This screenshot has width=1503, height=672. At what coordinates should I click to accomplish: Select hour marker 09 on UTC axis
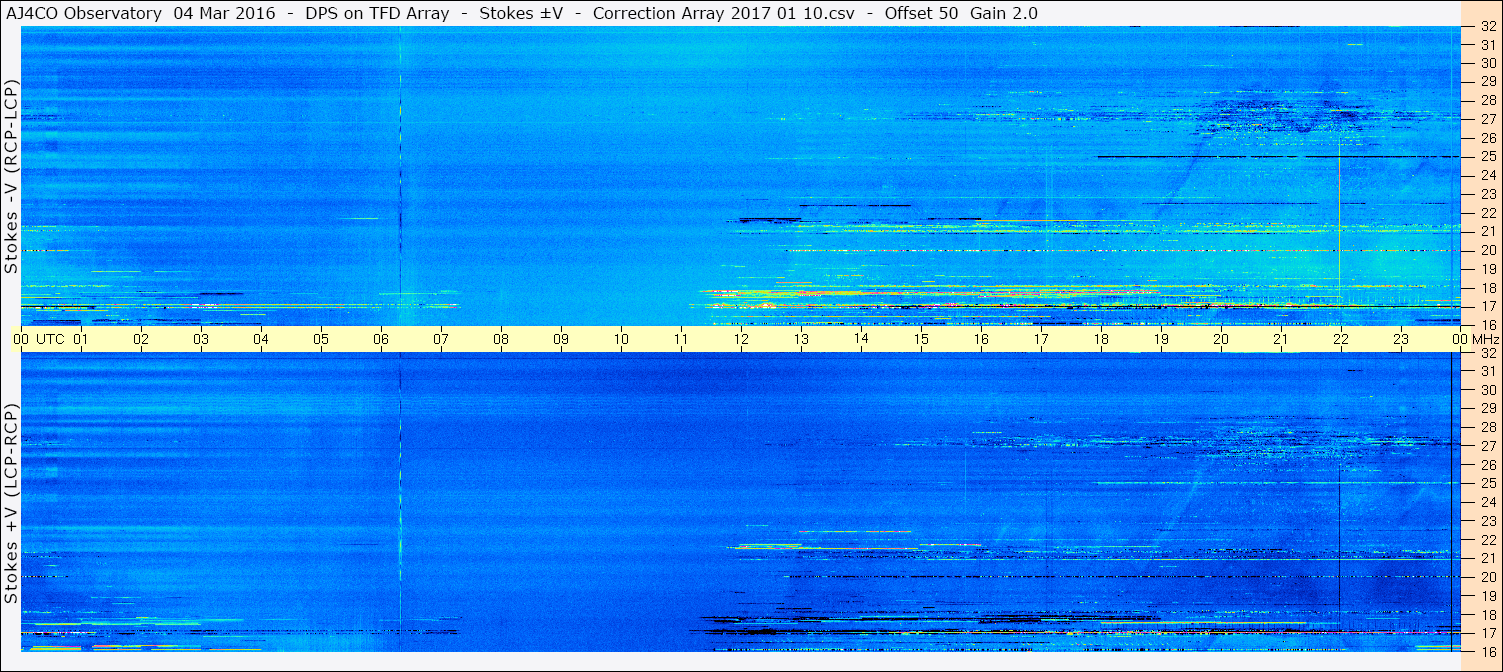(x=561, y=339)
